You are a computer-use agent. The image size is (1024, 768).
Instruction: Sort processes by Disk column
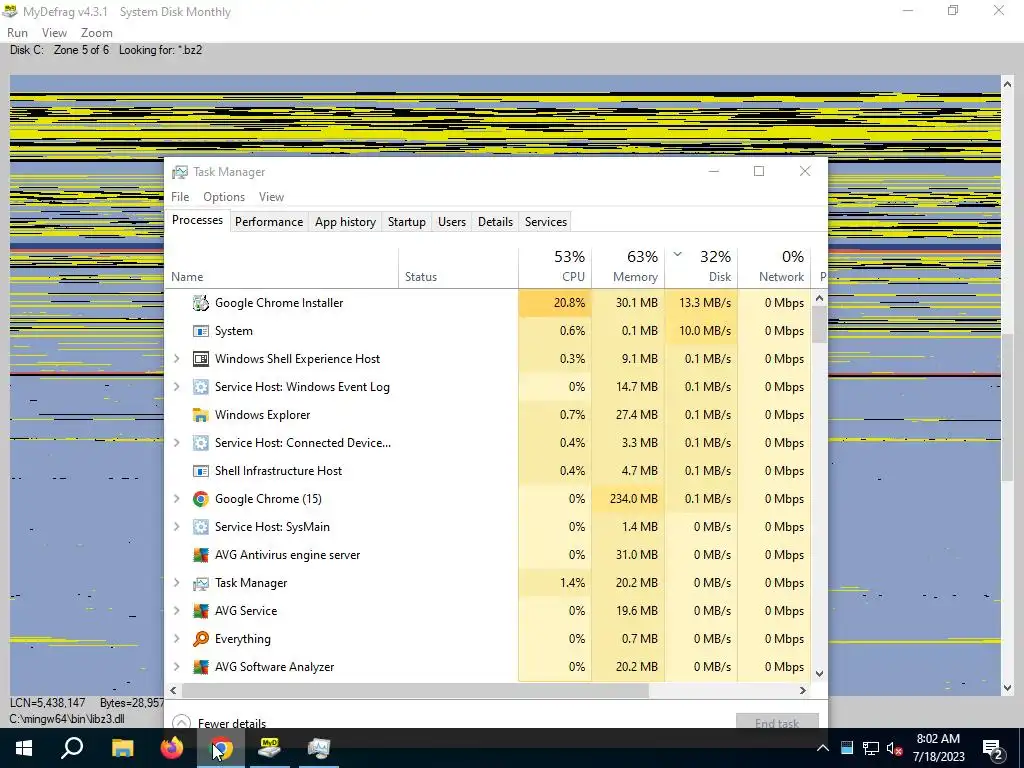(701, 268)
